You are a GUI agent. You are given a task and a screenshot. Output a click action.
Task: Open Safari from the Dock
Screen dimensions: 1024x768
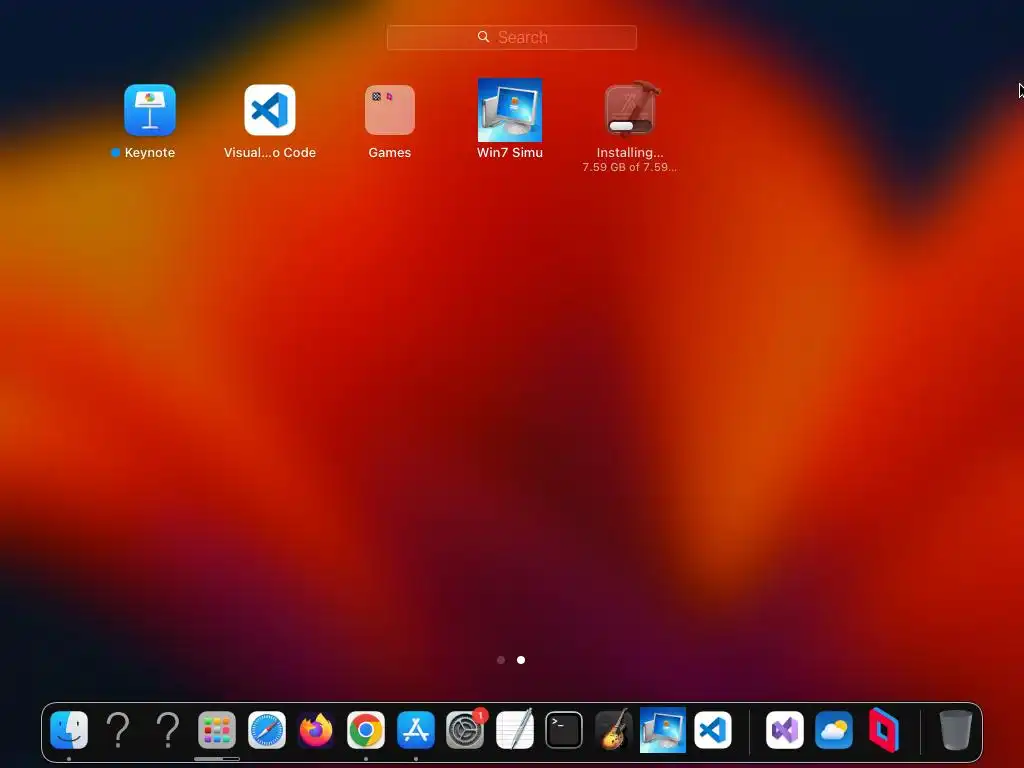click(266, 729)
